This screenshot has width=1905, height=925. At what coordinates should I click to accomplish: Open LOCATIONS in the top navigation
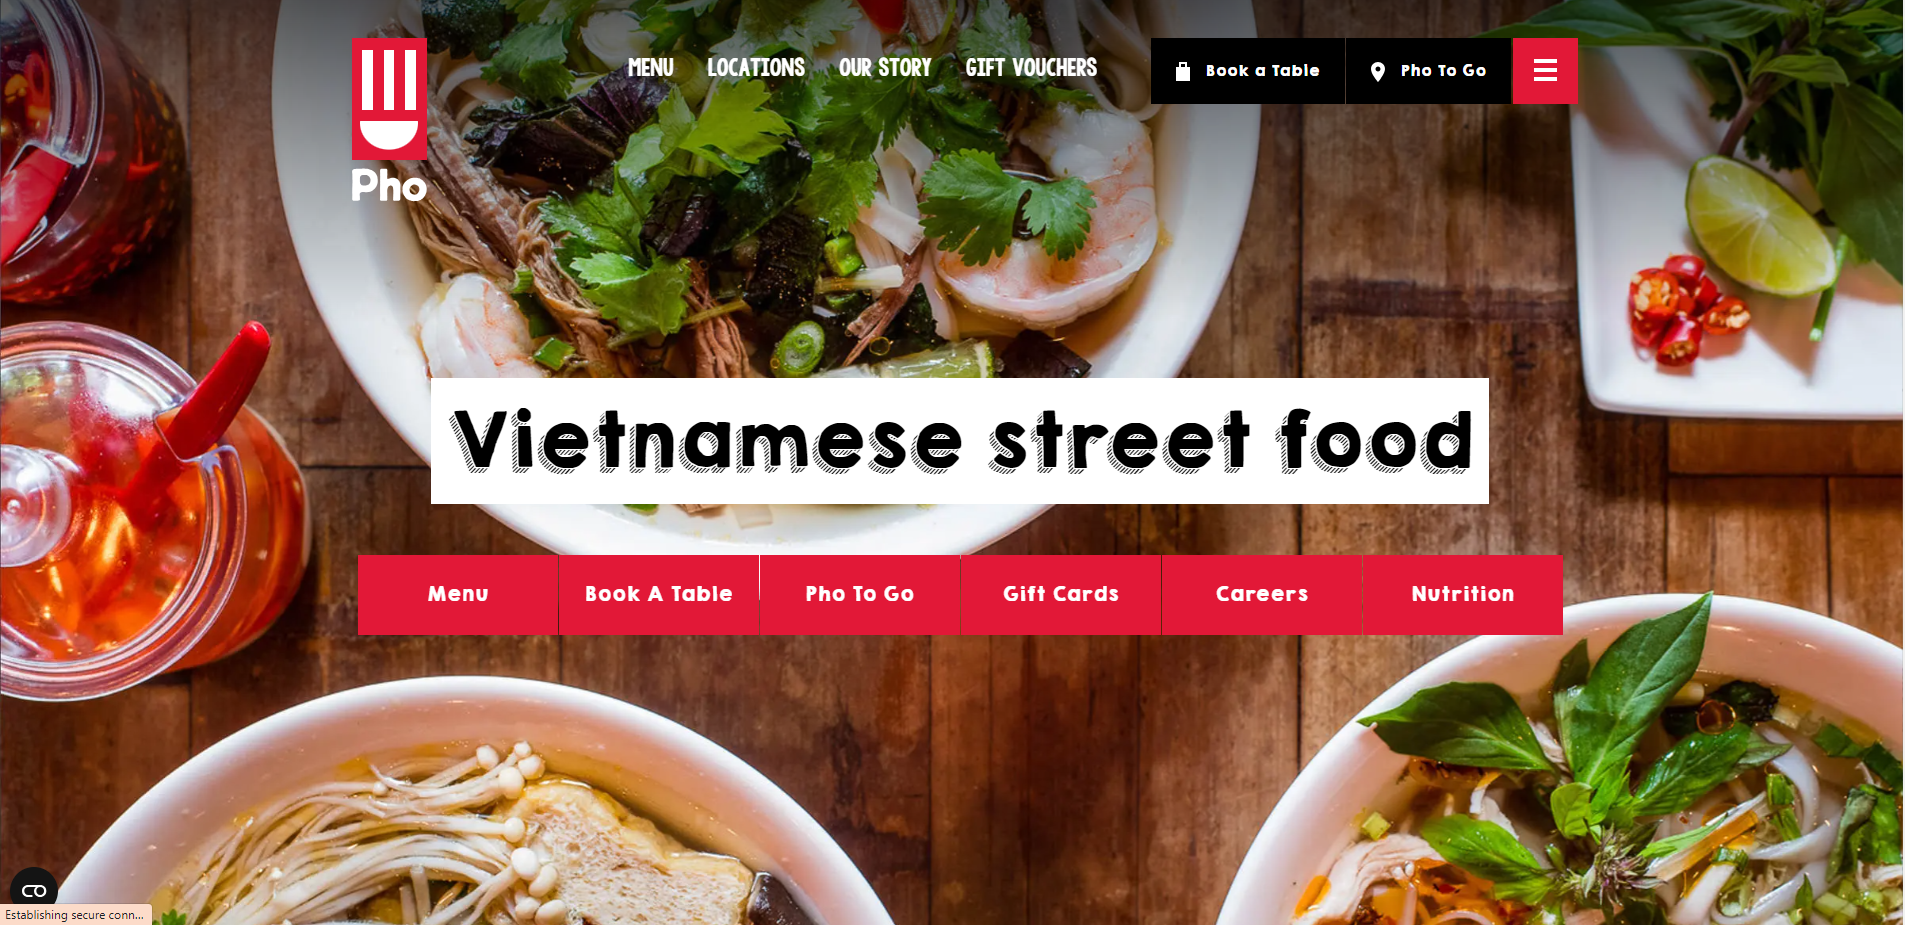point(756,68)
